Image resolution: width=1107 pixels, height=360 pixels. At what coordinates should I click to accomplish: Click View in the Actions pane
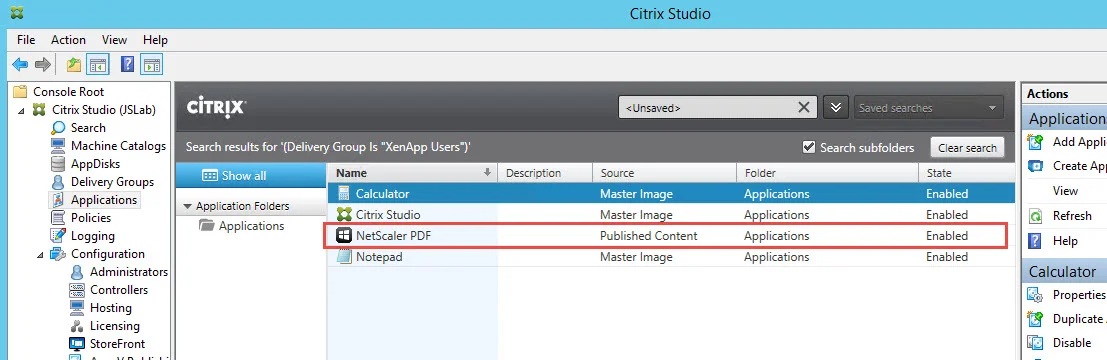click(1065, 191)
